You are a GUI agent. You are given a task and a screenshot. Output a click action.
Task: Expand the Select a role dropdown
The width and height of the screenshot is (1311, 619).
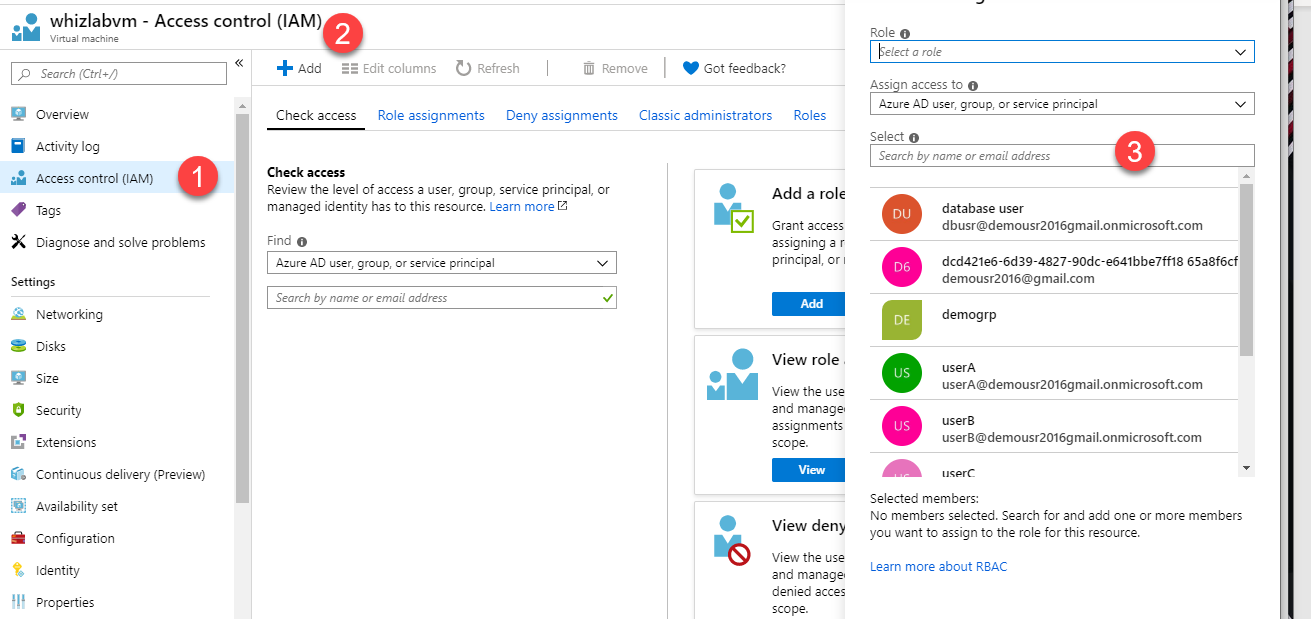point(1061,51)
